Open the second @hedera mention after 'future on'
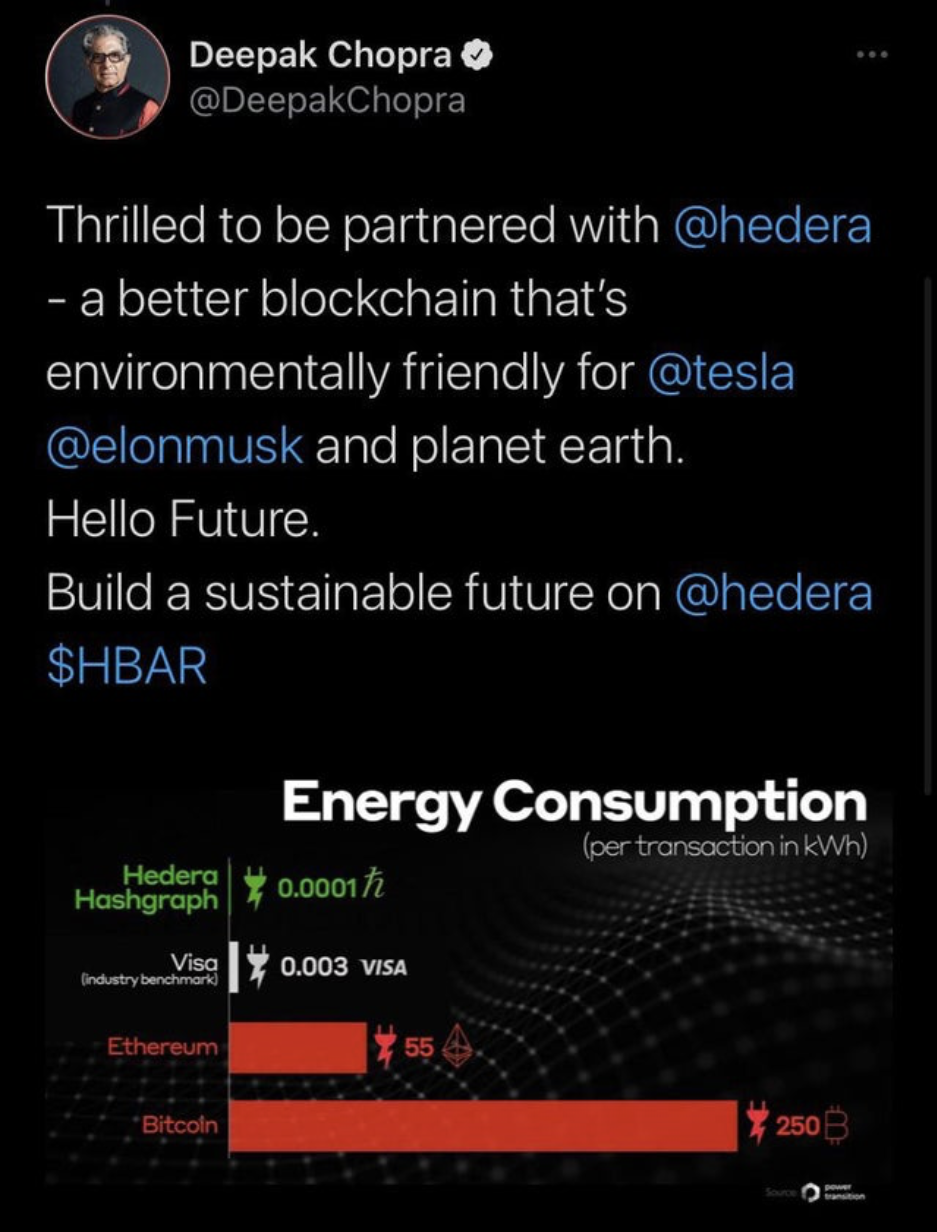The image size is (937, 1232). (774, 594)
